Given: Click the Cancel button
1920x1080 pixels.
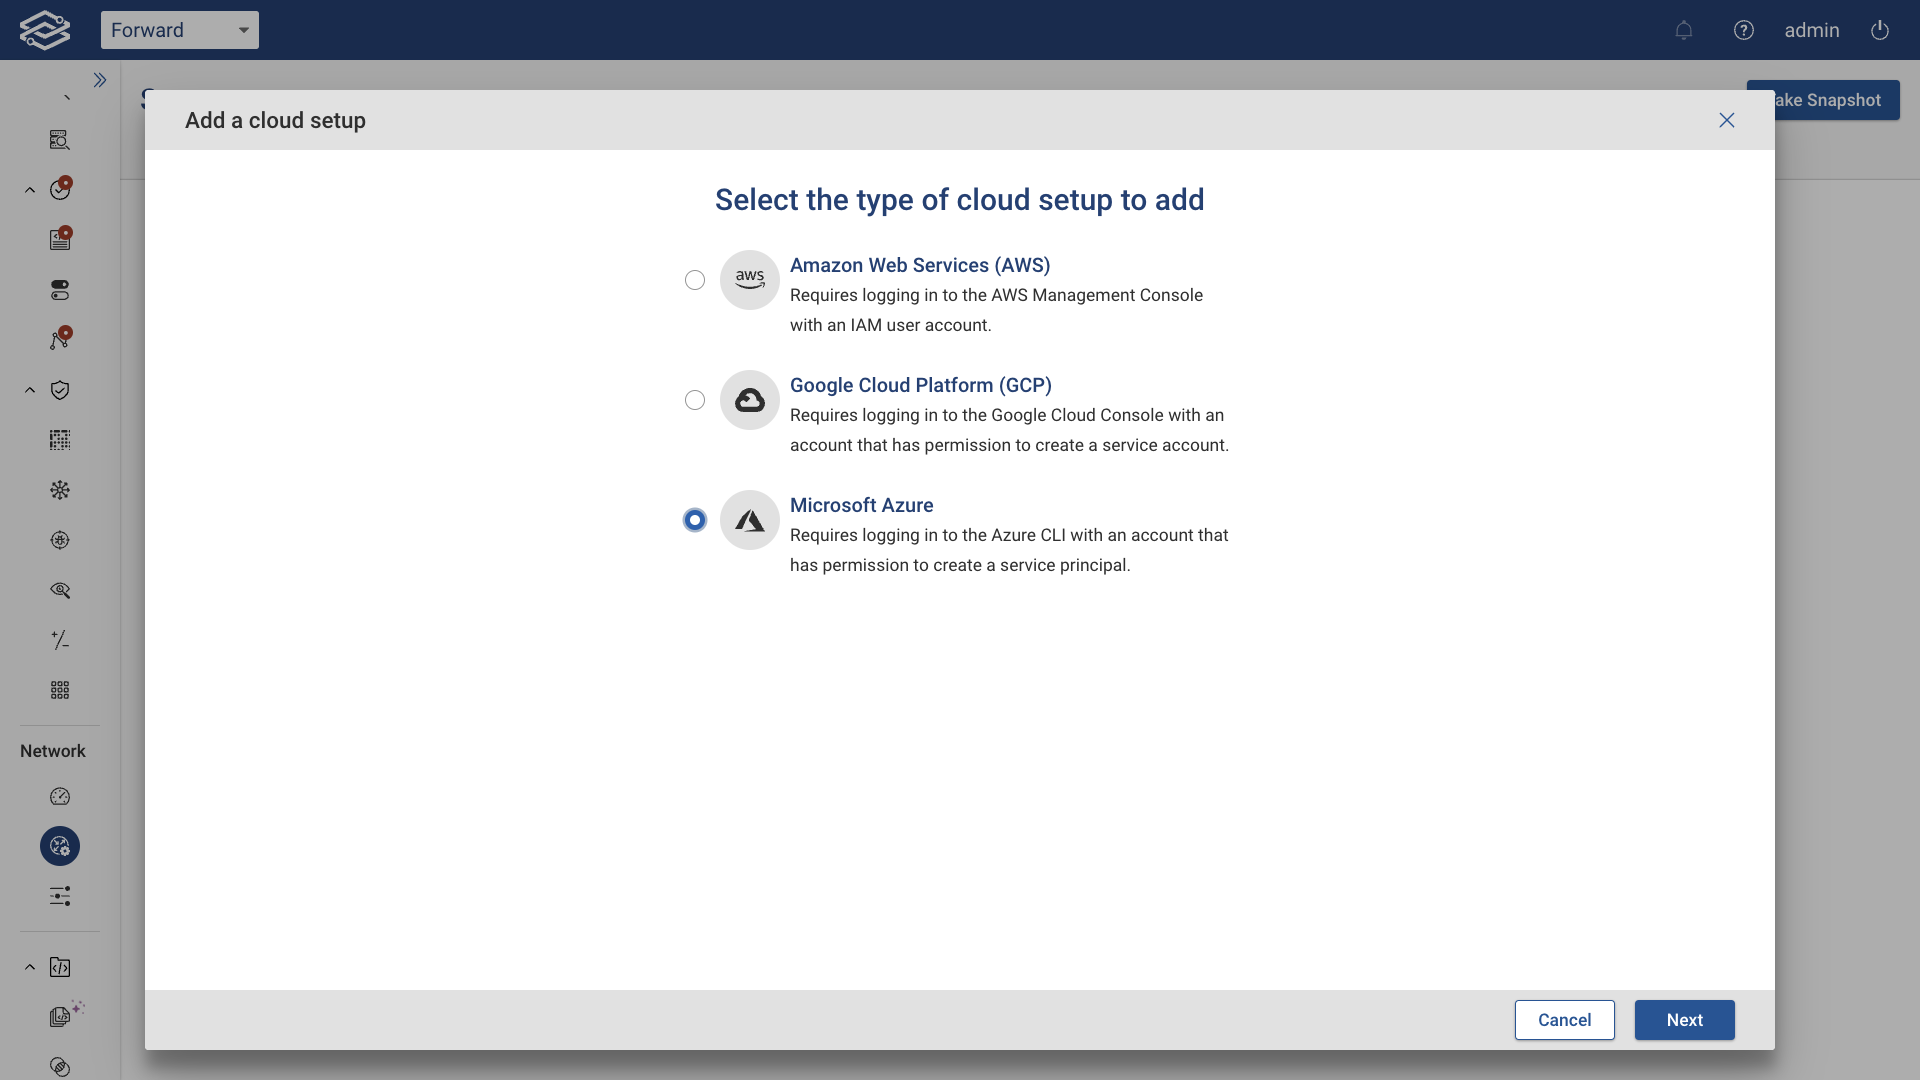Looking at the screenshot, I should [1564, 1019].
